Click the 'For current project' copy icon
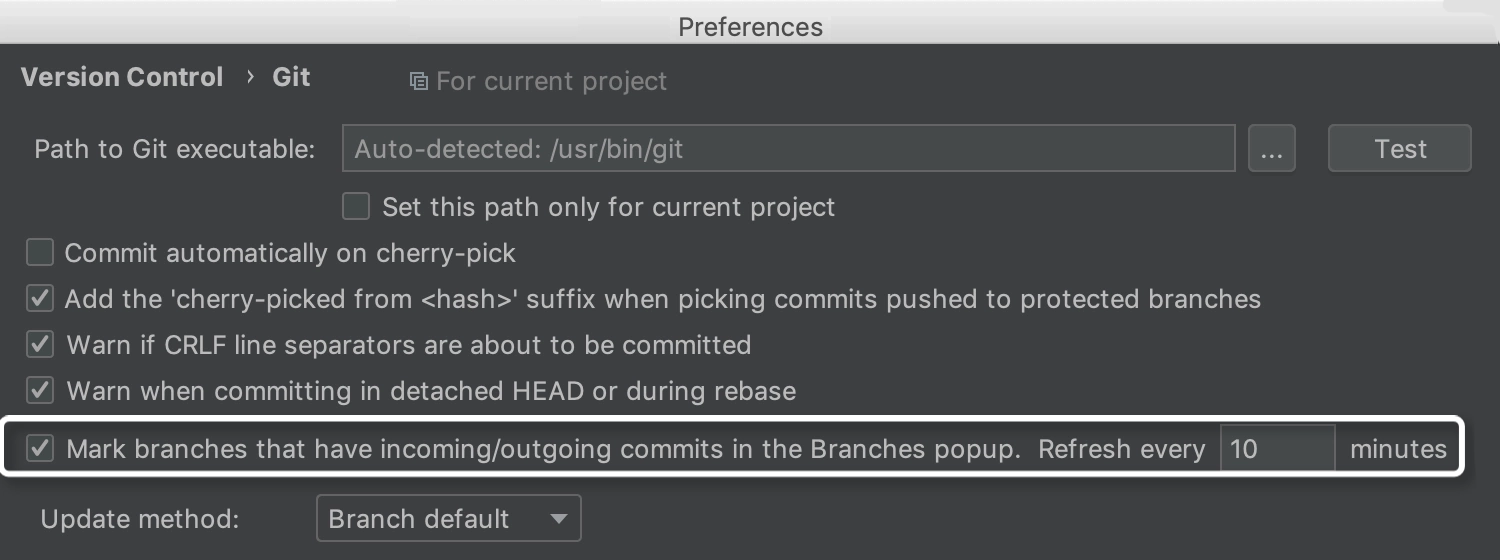Screen dimensions: 1500x560 (419, 81)
